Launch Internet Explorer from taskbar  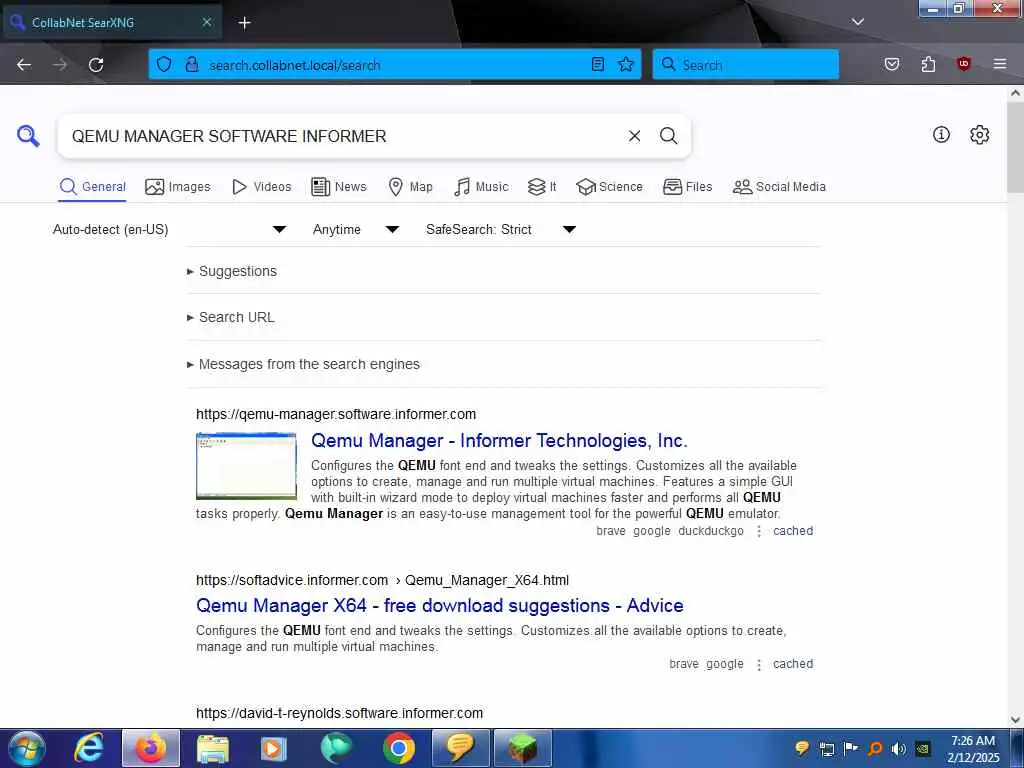point(89,748)
